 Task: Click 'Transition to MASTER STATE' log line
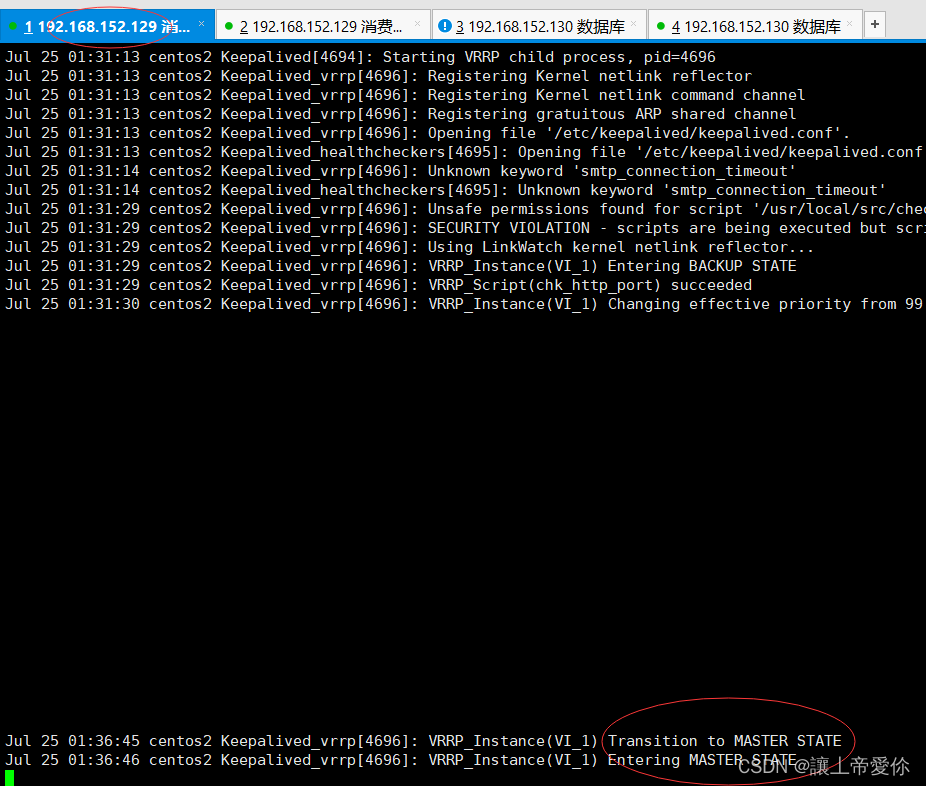coord(423,741)
